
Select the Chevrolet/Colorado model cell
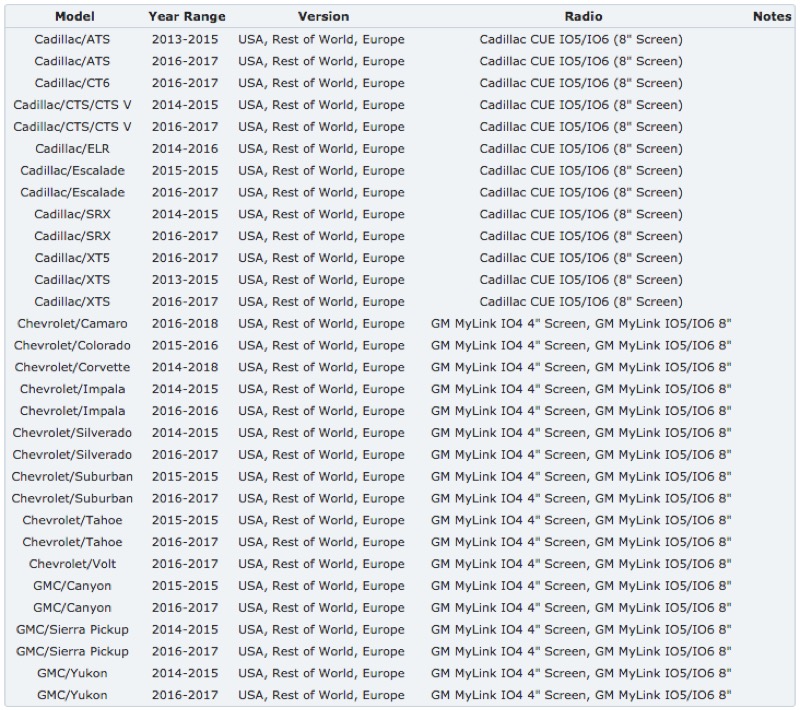72,346
